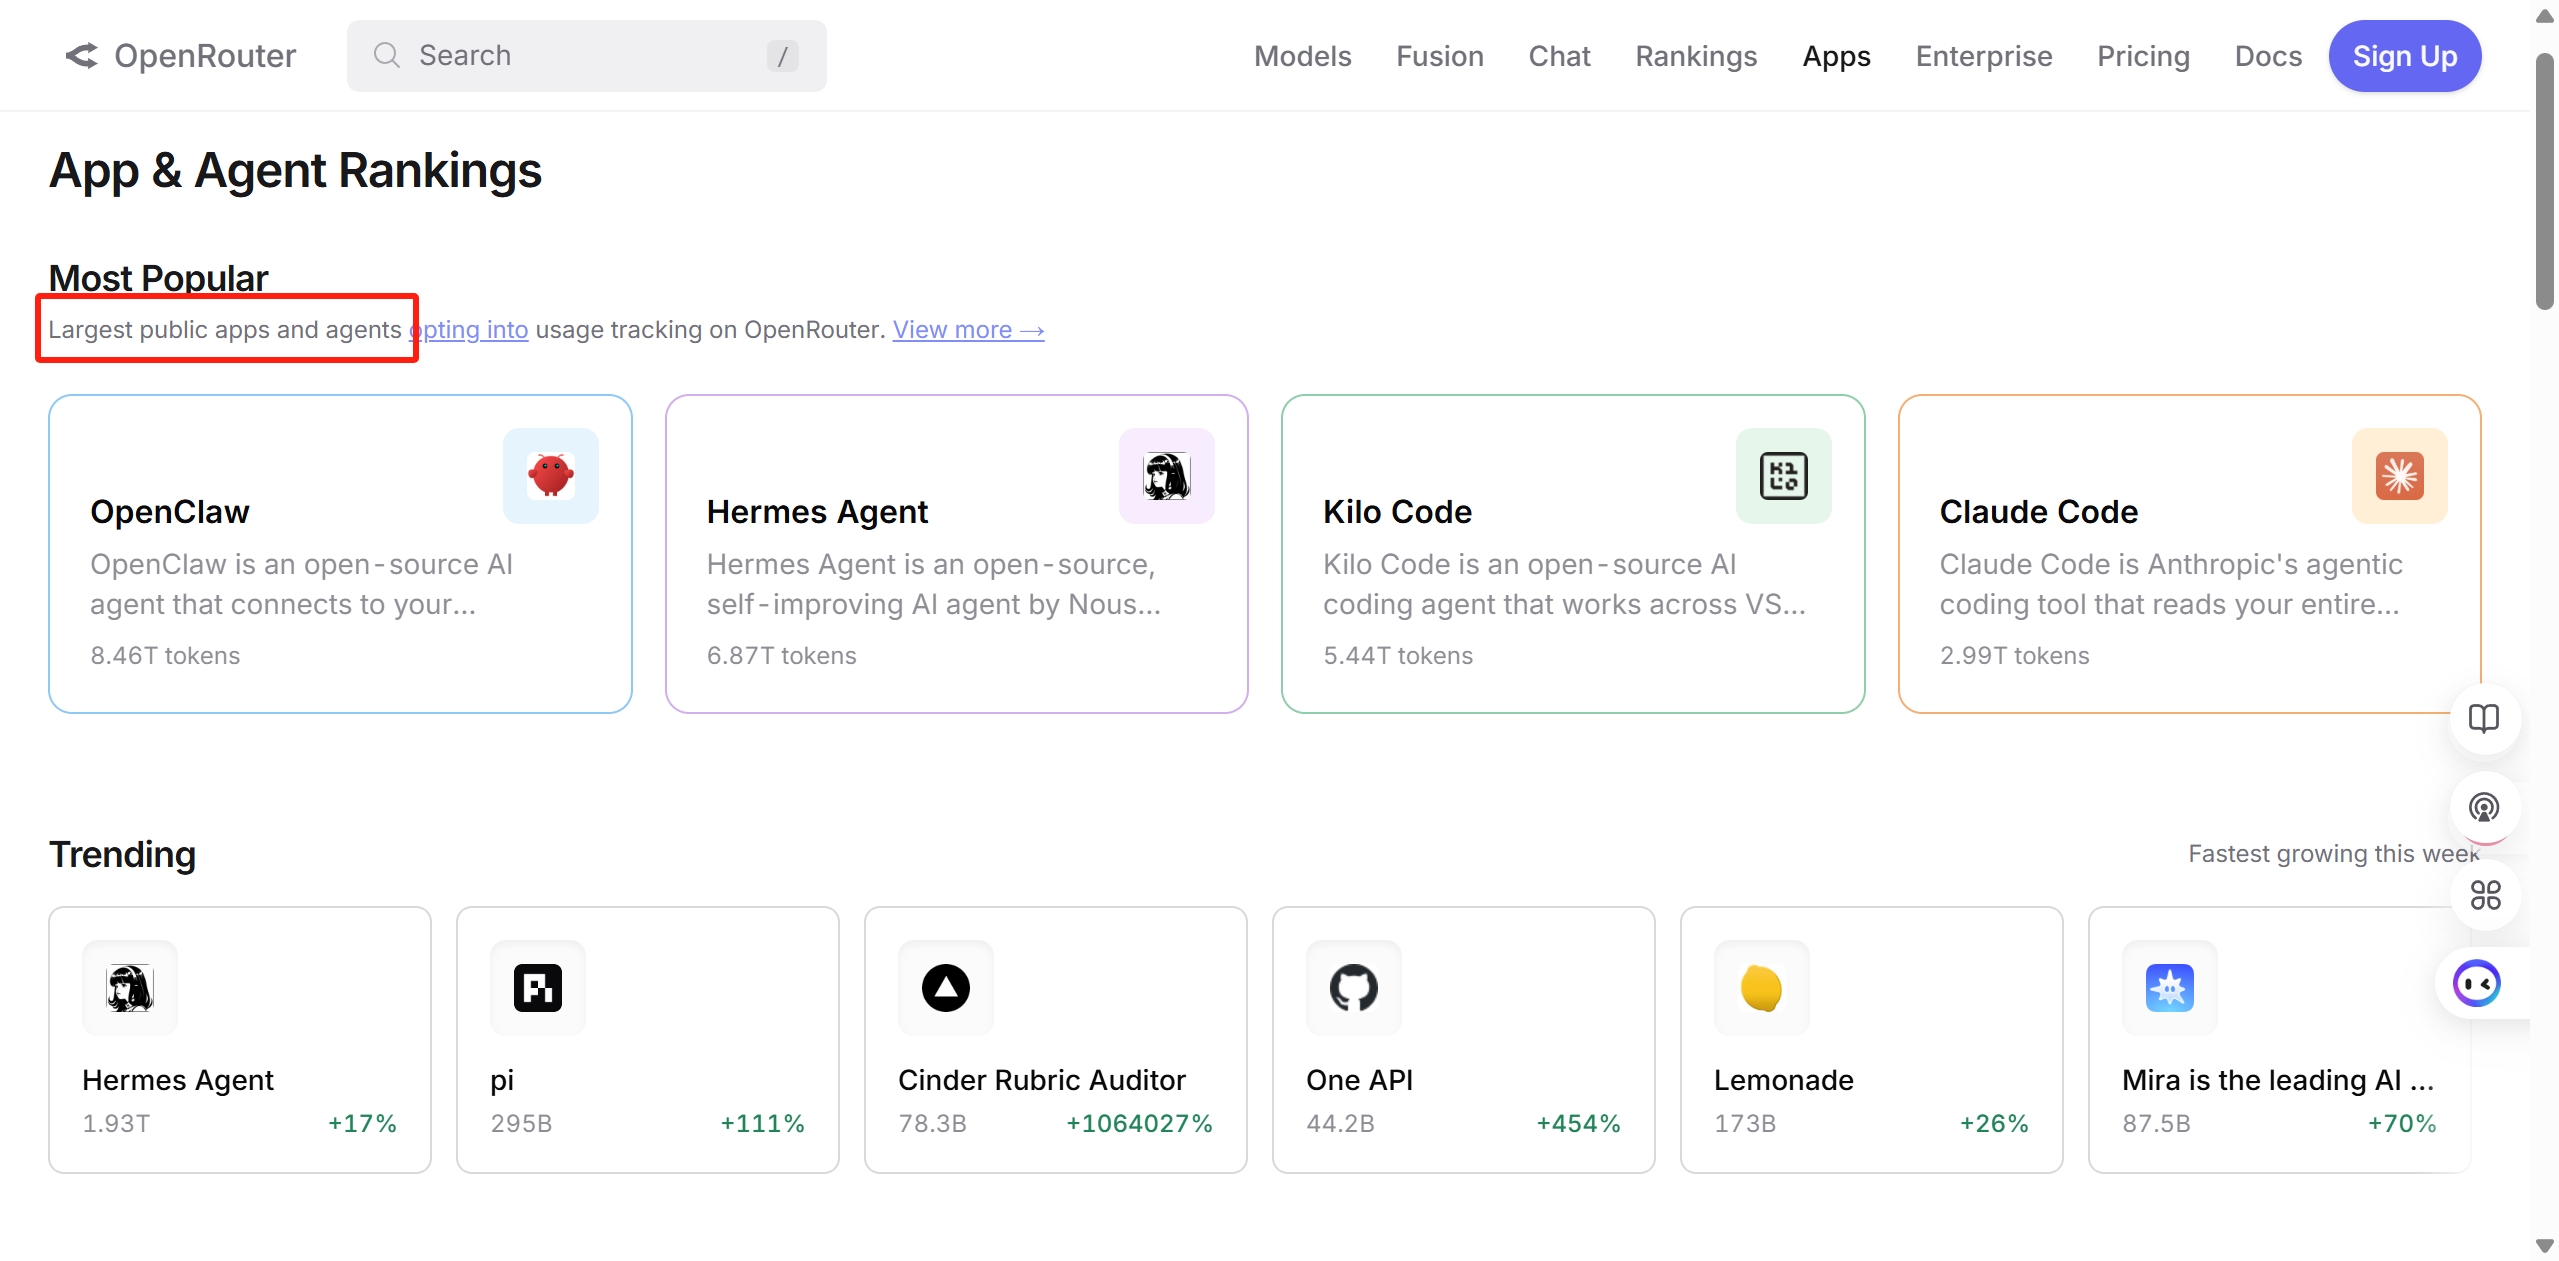This screenshot has height=1261, width=2559.
Task: Click the OpenClaw description text
Action: click(301, 584)
